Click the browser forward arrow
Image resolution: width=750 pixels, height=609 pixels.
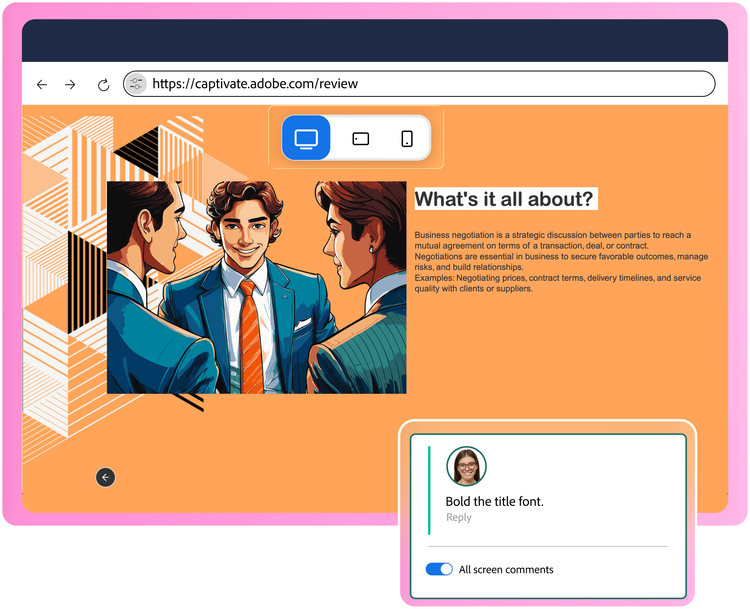pos(70,85)
